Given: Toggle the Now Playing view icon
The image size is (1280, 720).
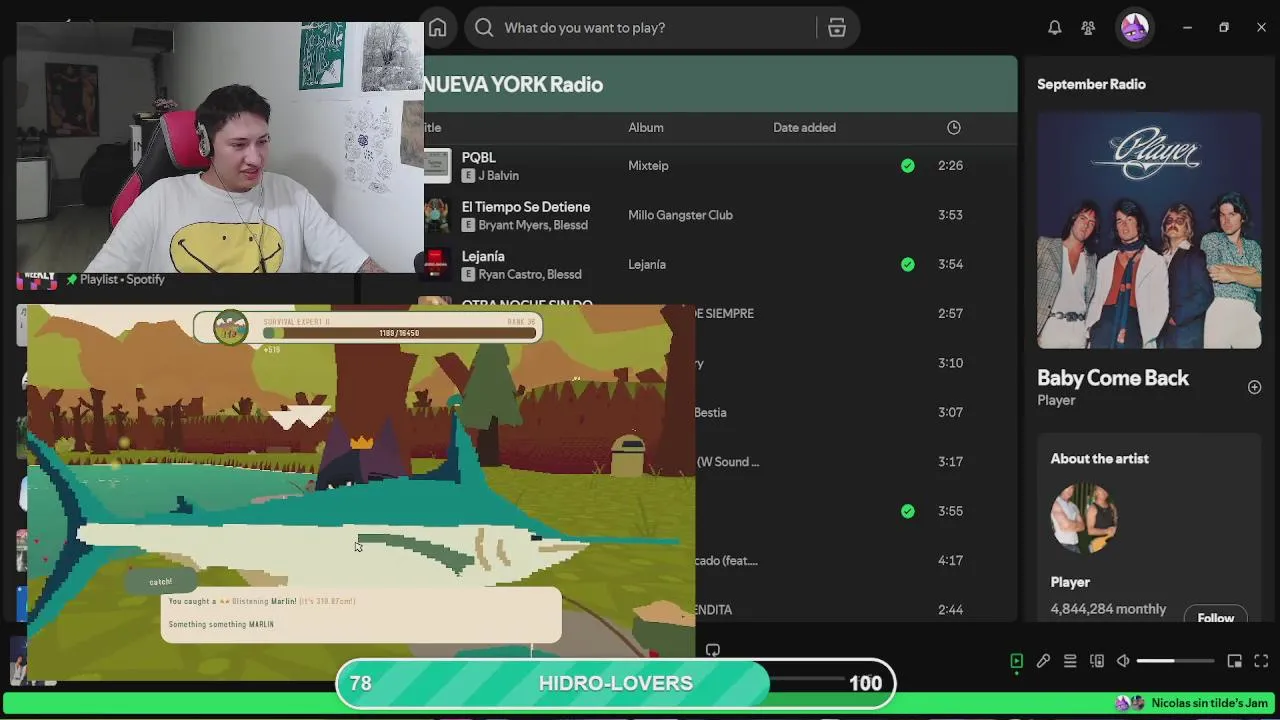Looking at the screenshot, I should pyautogui.click(x=1016, y=661).
